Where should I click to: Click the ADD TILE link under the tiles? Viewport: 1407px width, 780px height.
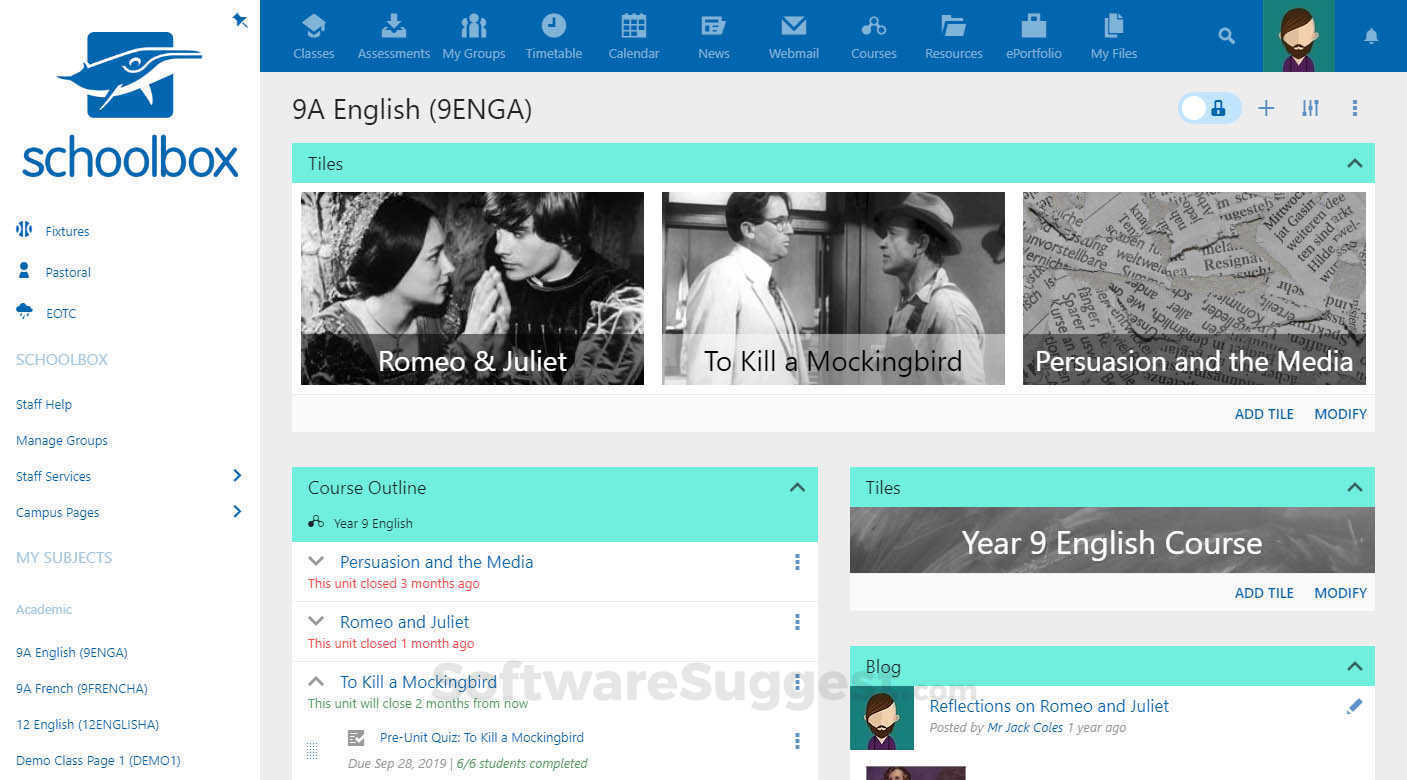tap(1263, 413)
